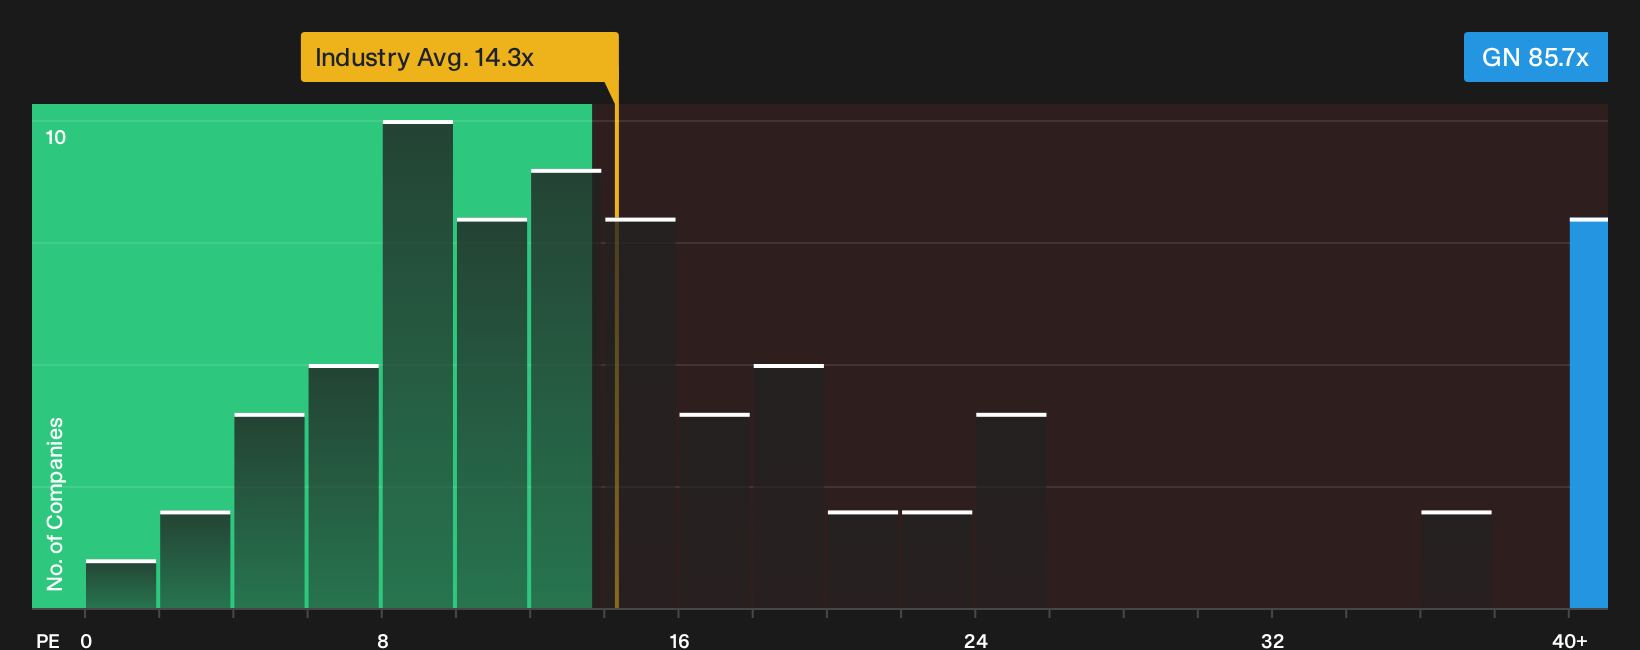
Task: Click the bar ending at PE 24
Action: tap(937, 560)
